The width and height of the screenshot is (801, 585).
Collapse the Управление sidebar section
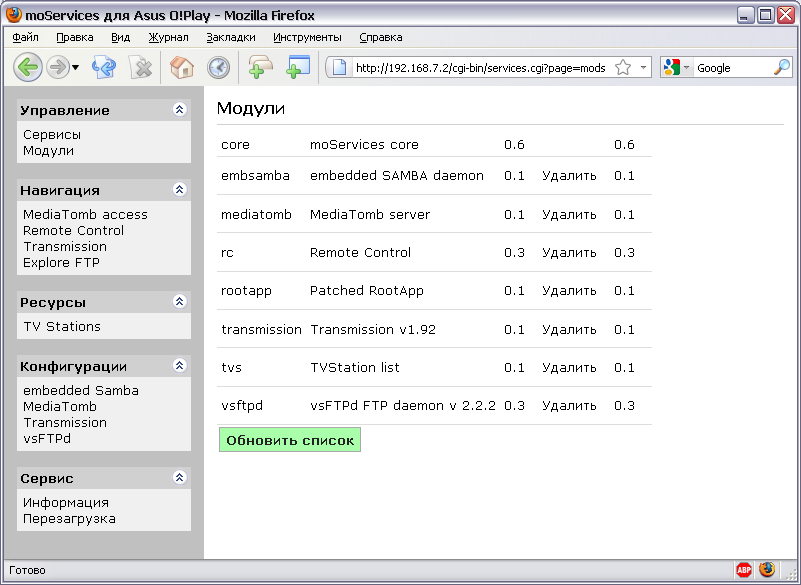coord(179,110)
